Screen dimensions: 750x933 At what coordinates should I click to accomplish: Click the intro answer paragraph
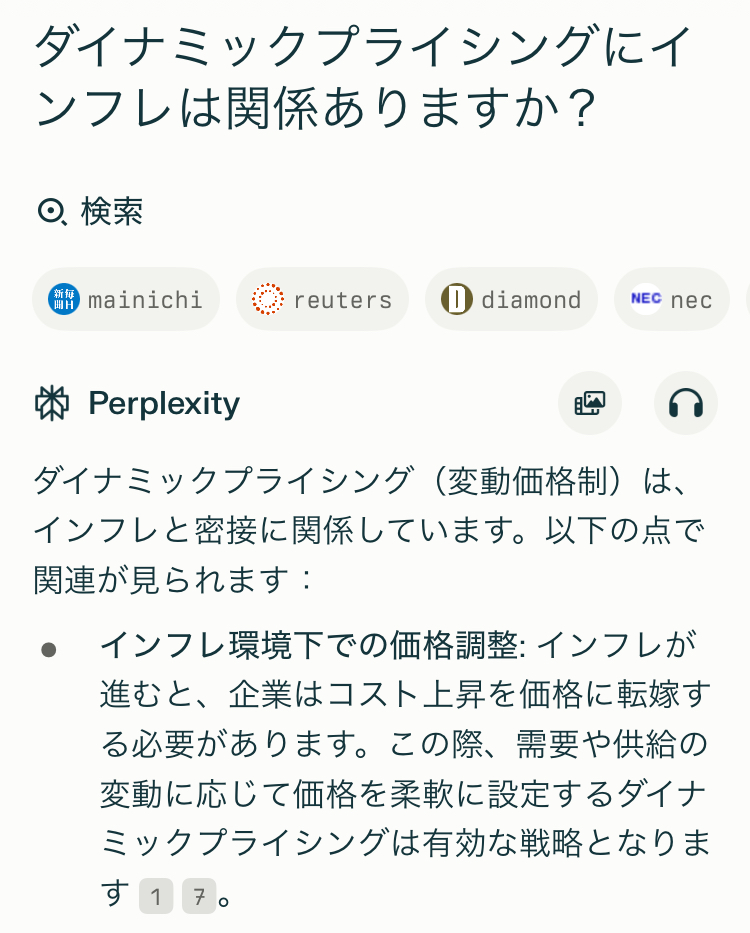pyautogui.click(x=368, y=529)
